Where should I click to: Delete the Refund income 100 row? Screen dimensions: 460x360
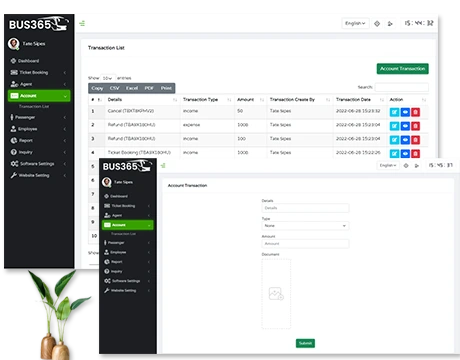415,140
